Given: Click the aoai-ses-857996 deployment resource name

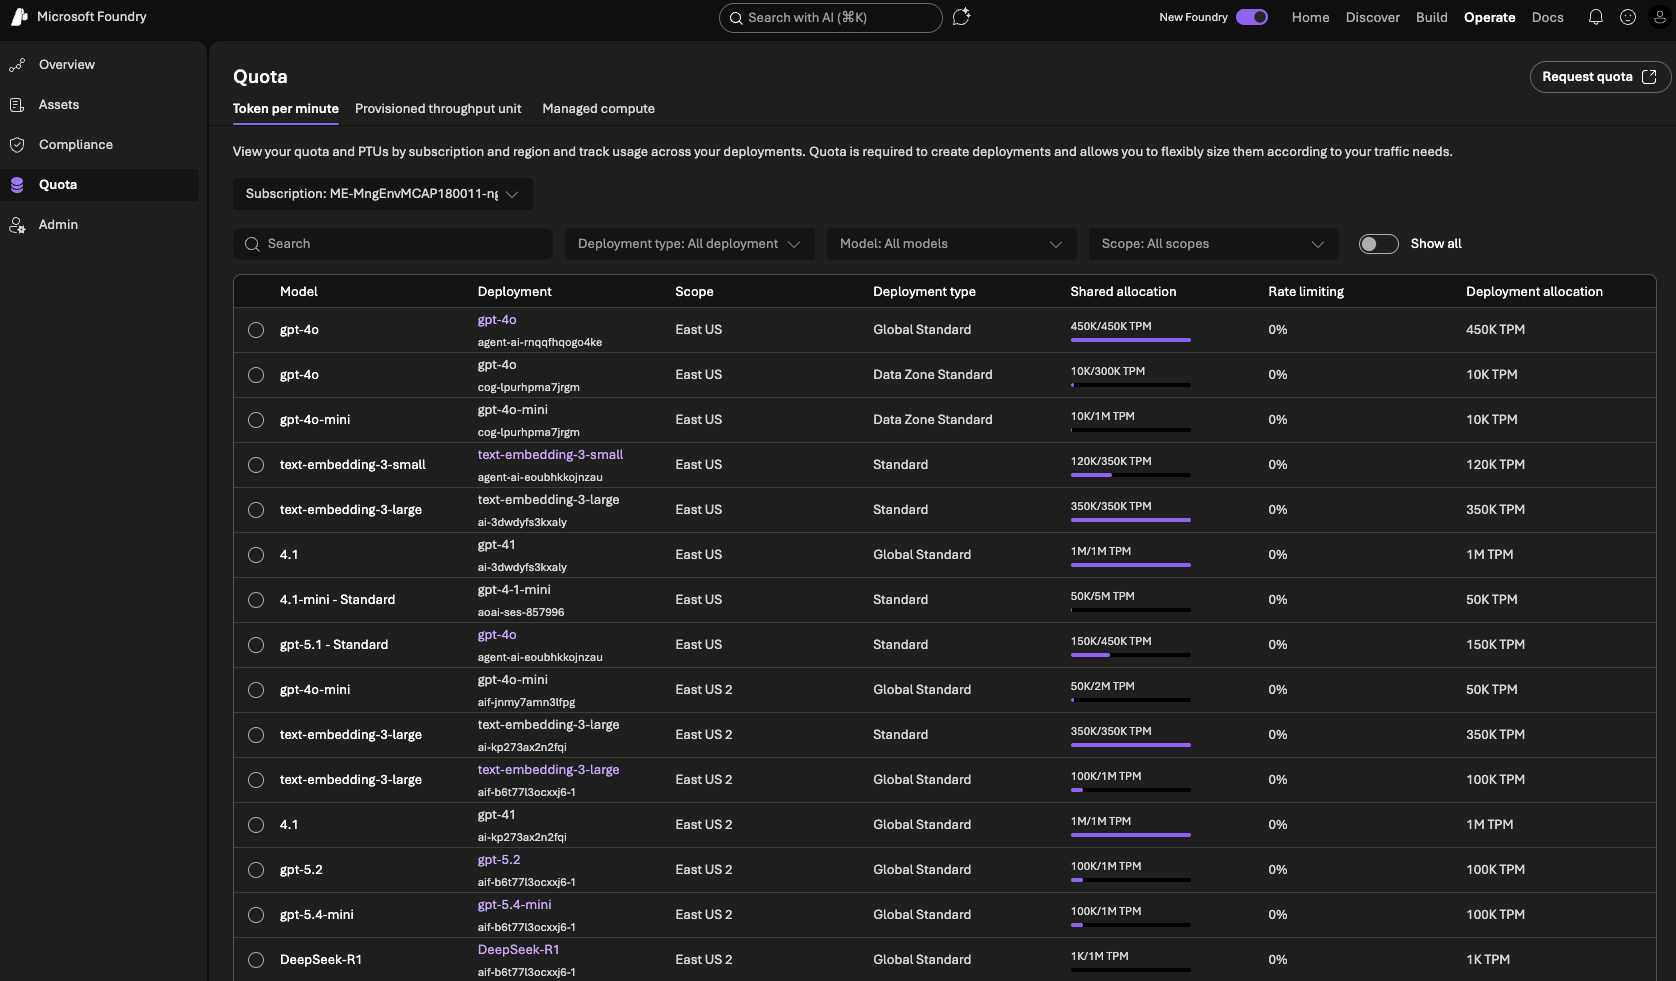Looking at the screenshot, I should coord(520,612).
